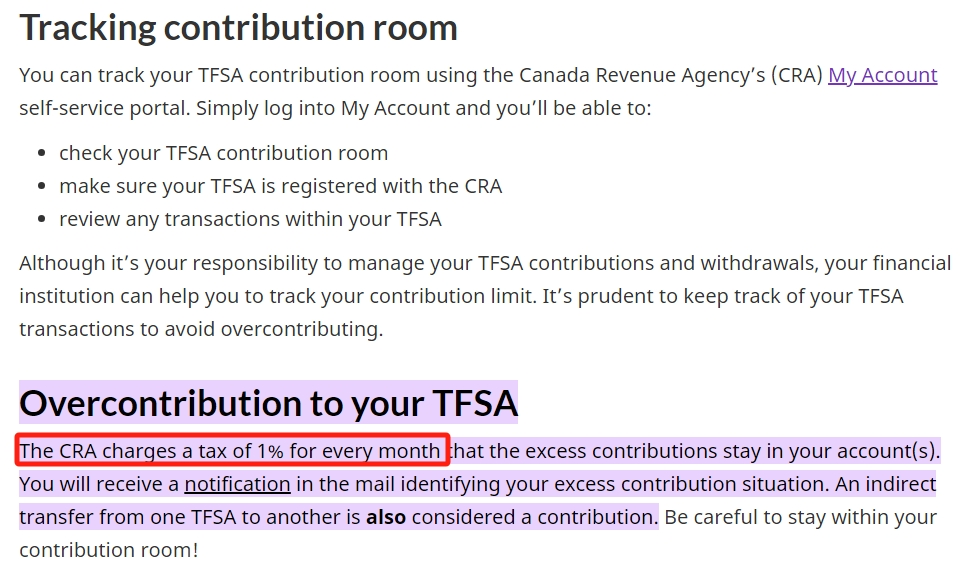Viewport: 979px width, 579px height.
Task: Click the Overcontribution to your TFSA heading
Action: [268, 403]
